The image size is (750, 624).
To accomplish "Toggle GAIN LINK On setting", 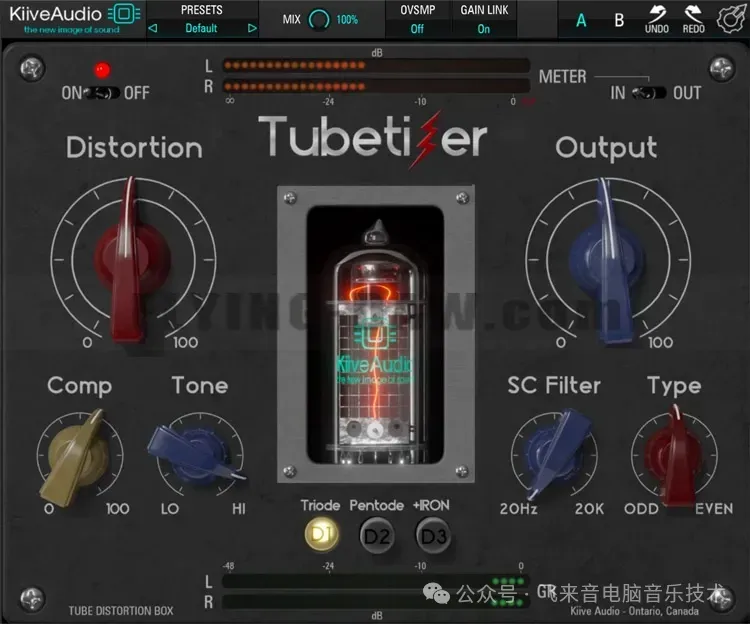I will (x=484, y=29).
